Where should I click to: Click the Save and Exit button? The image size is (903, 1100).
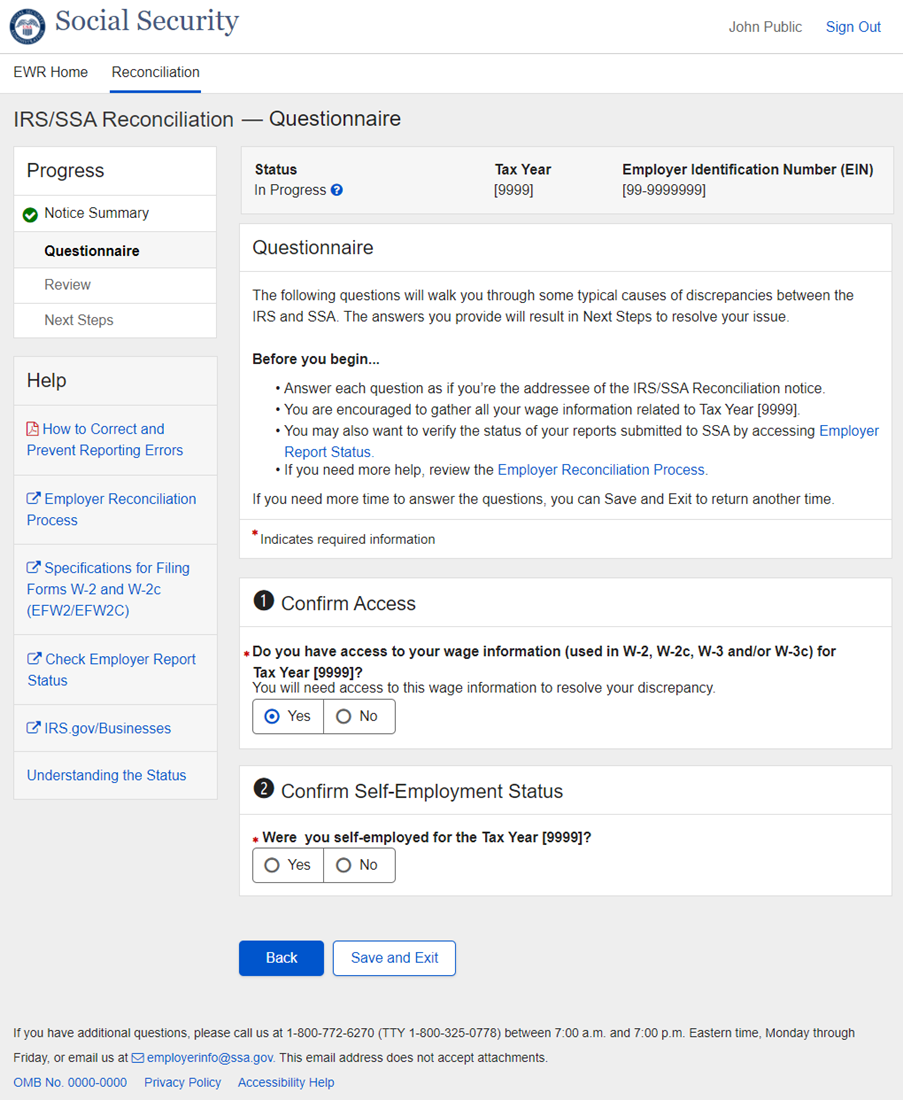[394, 958]
